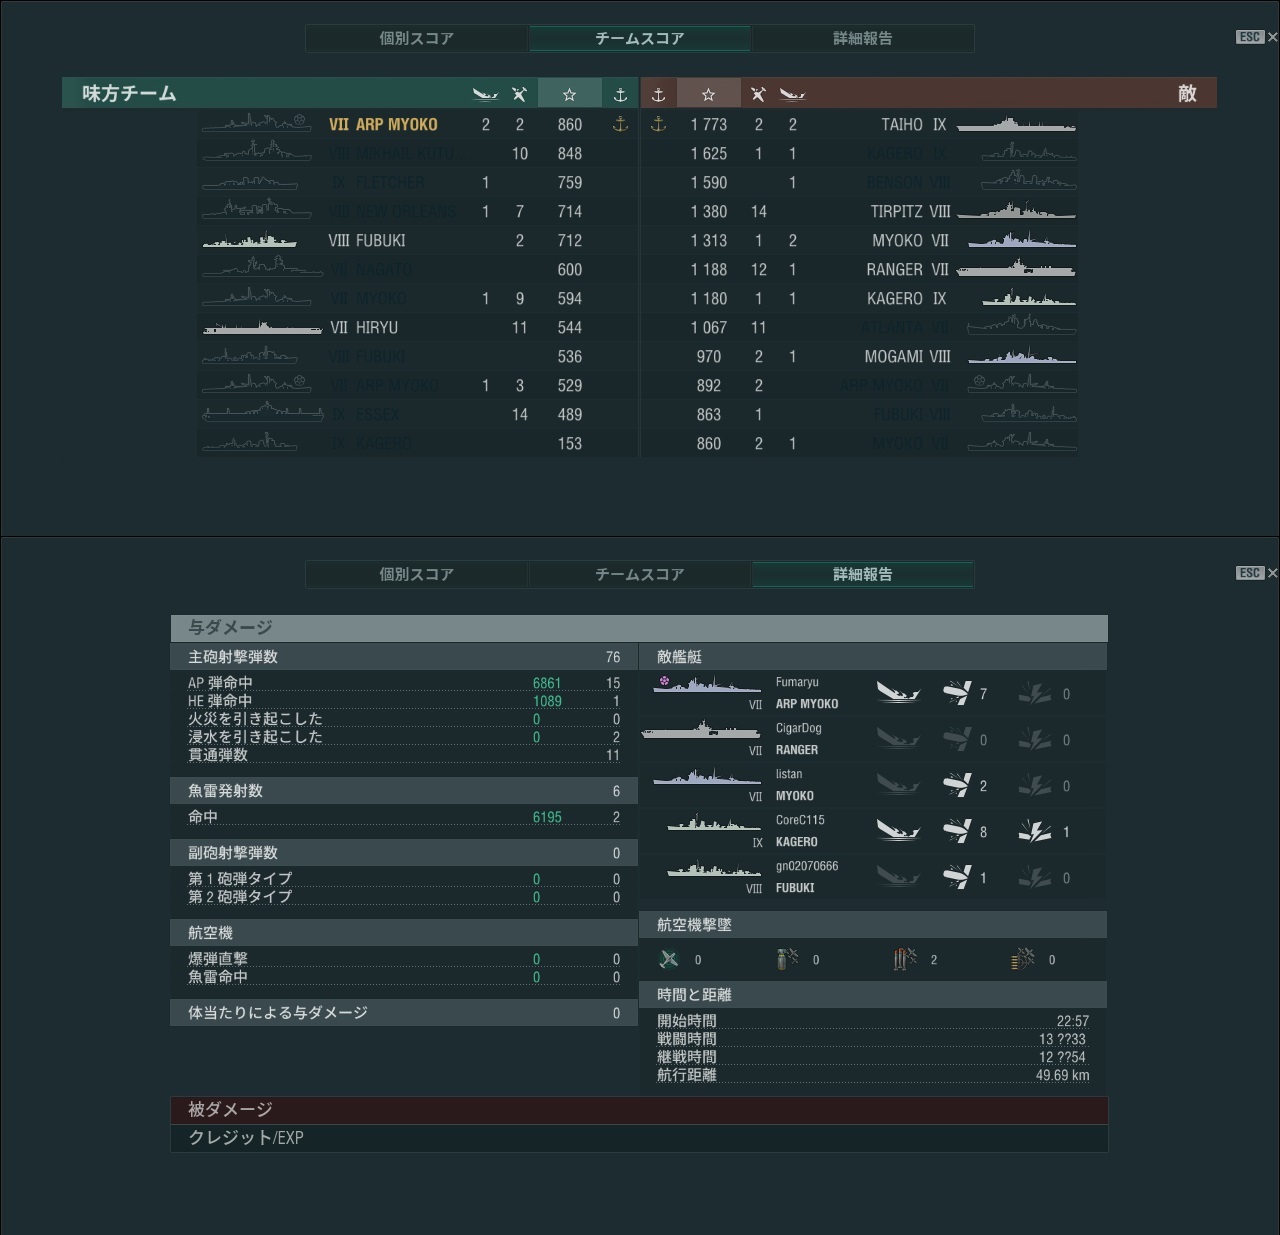
Task: Click the CigarDog RANGER ship thumbnail
Action: [700, 734]
